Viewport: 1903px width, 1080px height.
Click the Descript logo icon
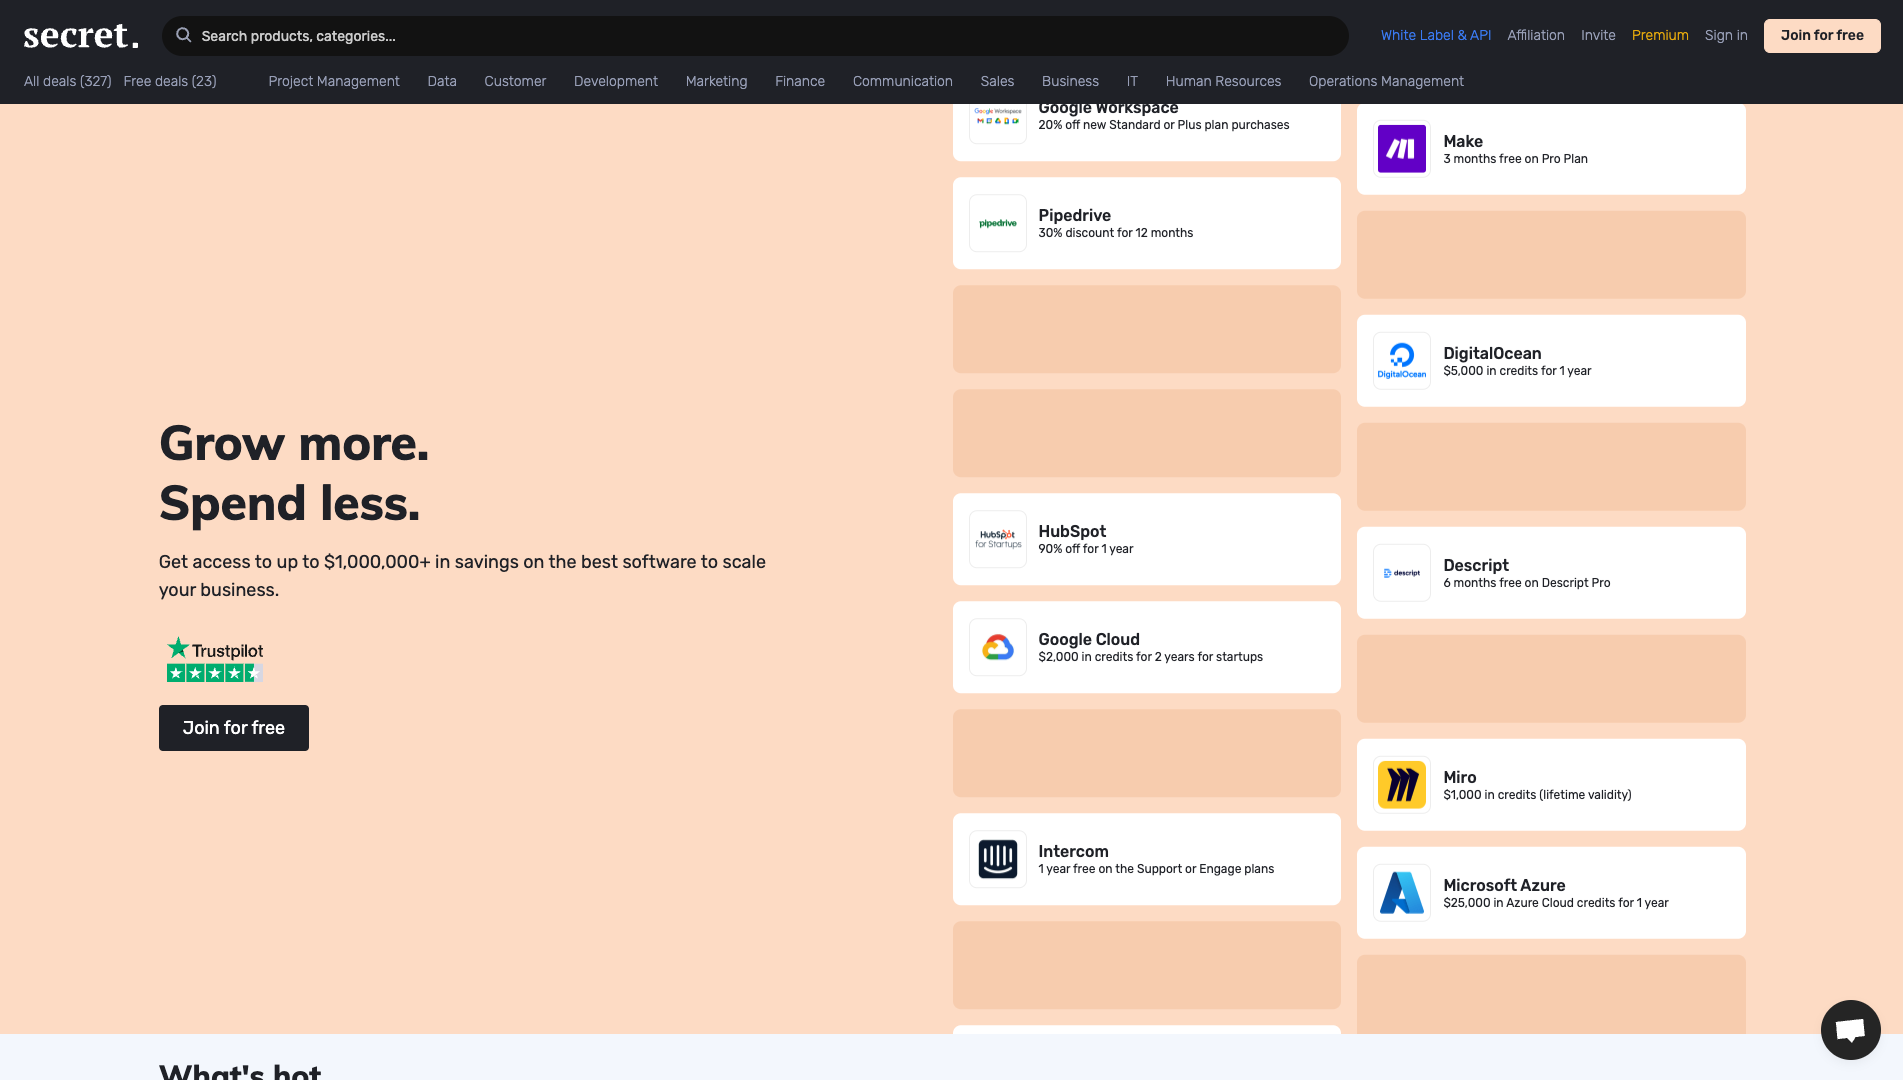1401,573
